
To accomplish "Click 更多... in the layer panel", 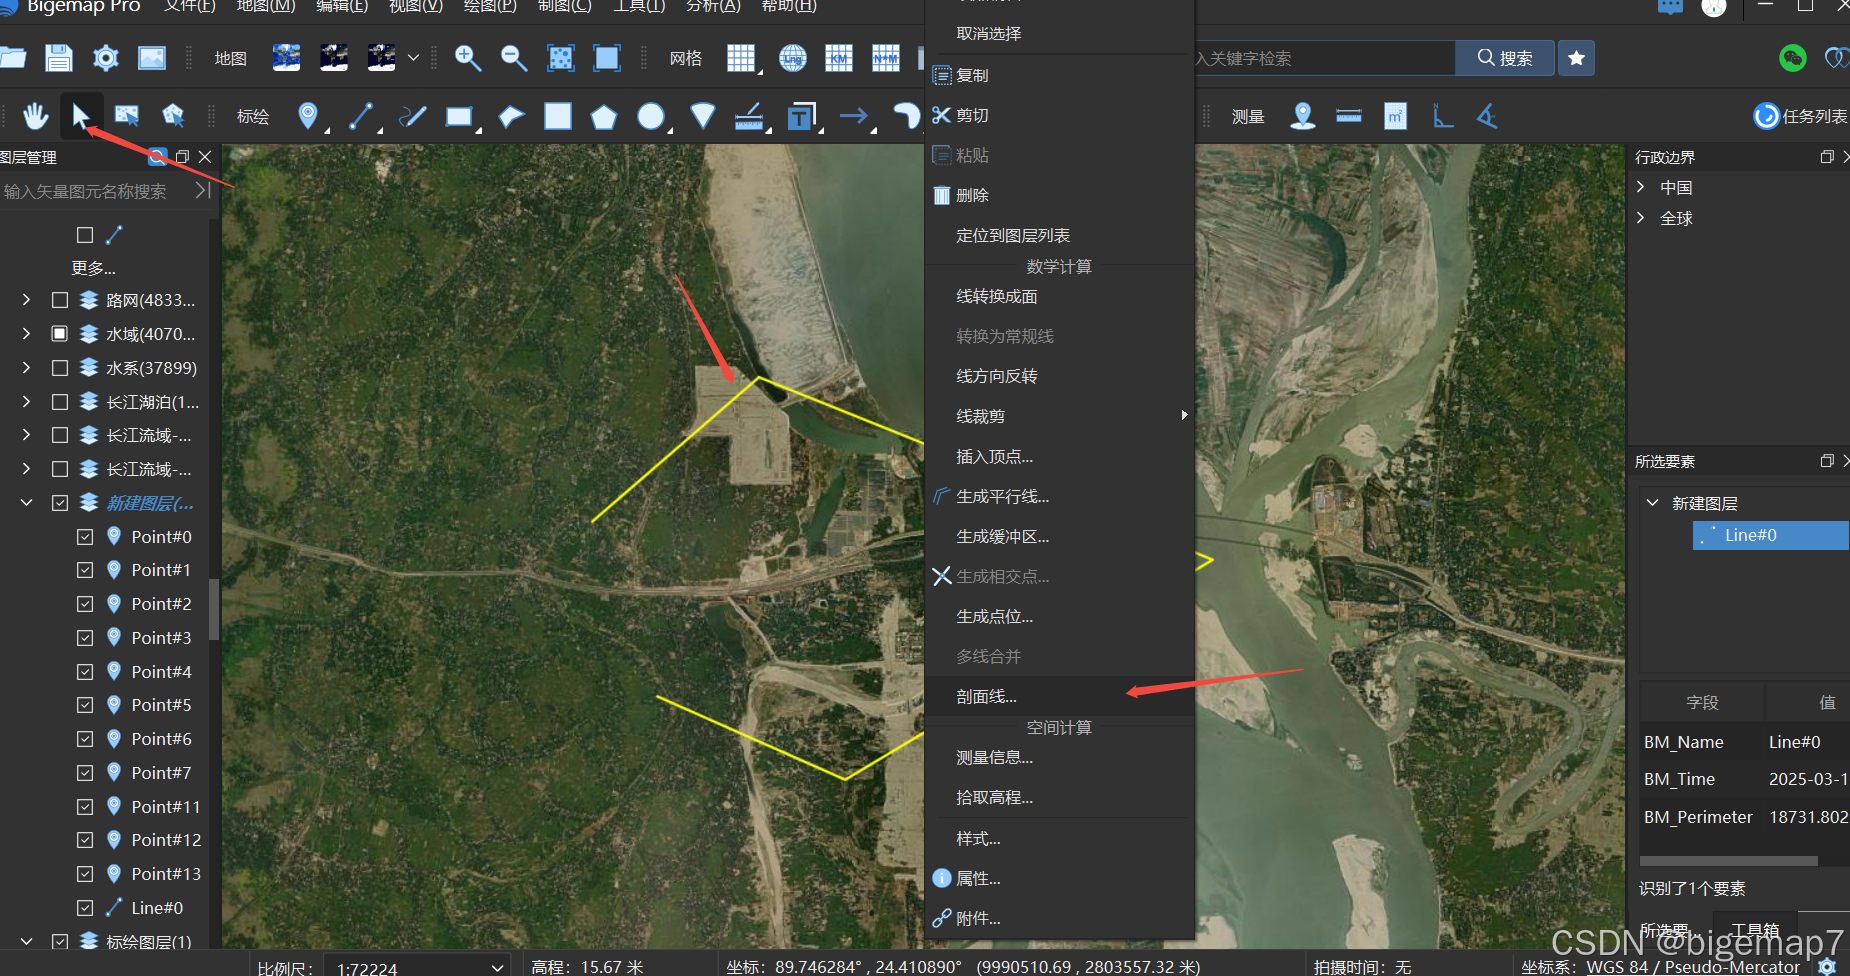I will coord(94,268).
